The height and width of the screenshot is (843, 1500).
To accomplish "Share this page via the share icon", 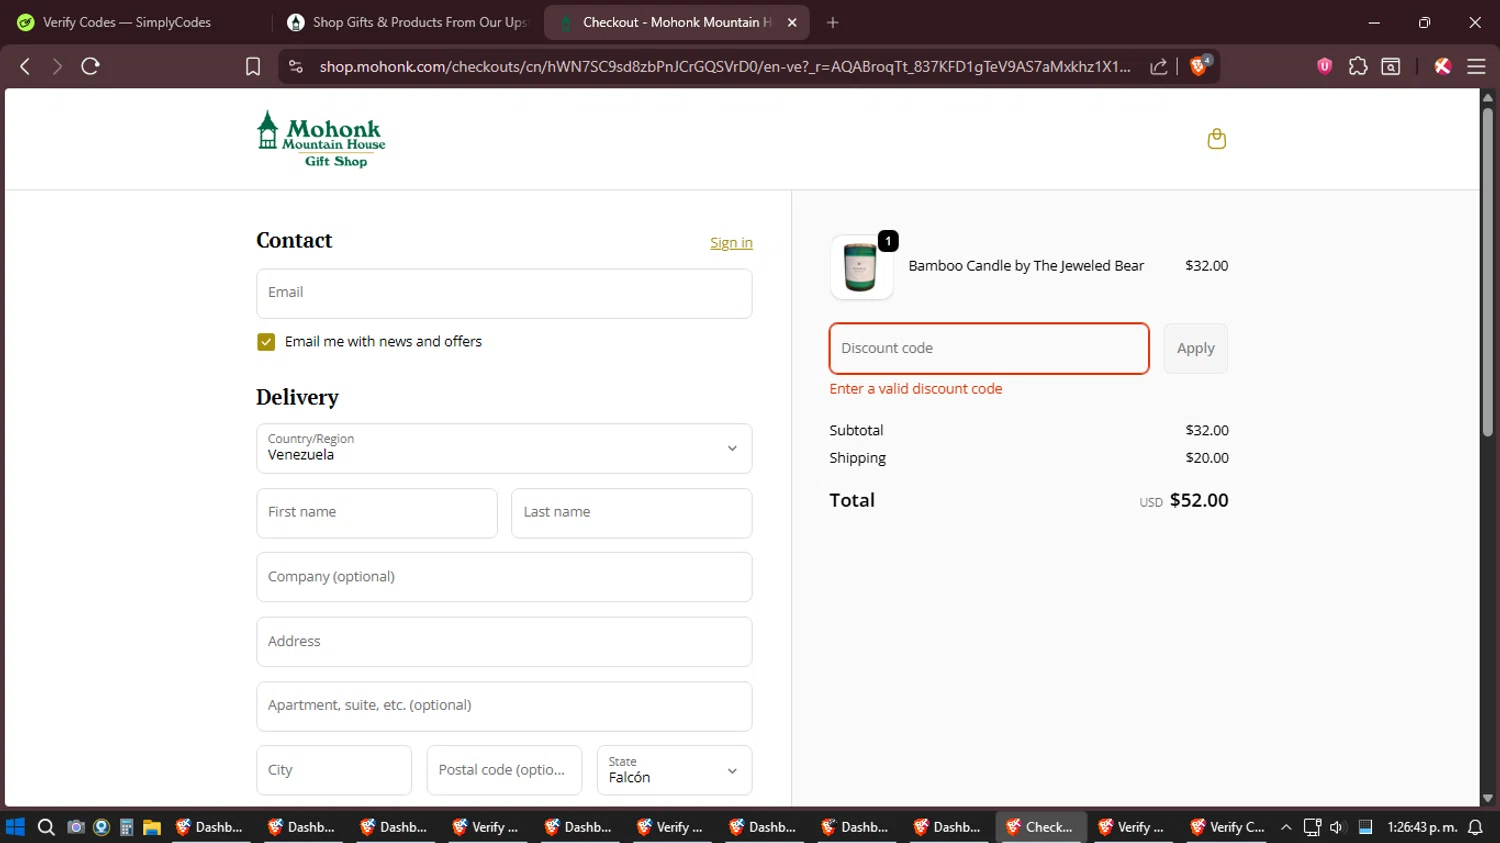I will (1159, 66).
